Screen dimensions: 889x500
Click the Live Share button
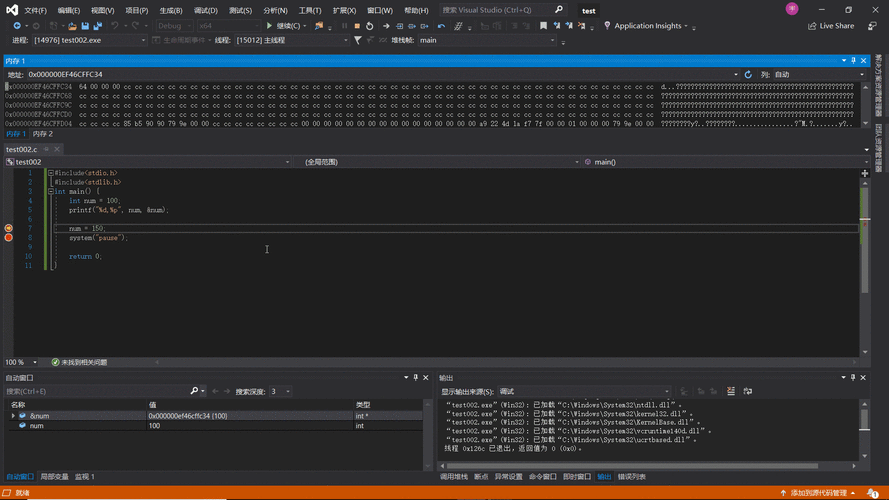tap(831, 26)
